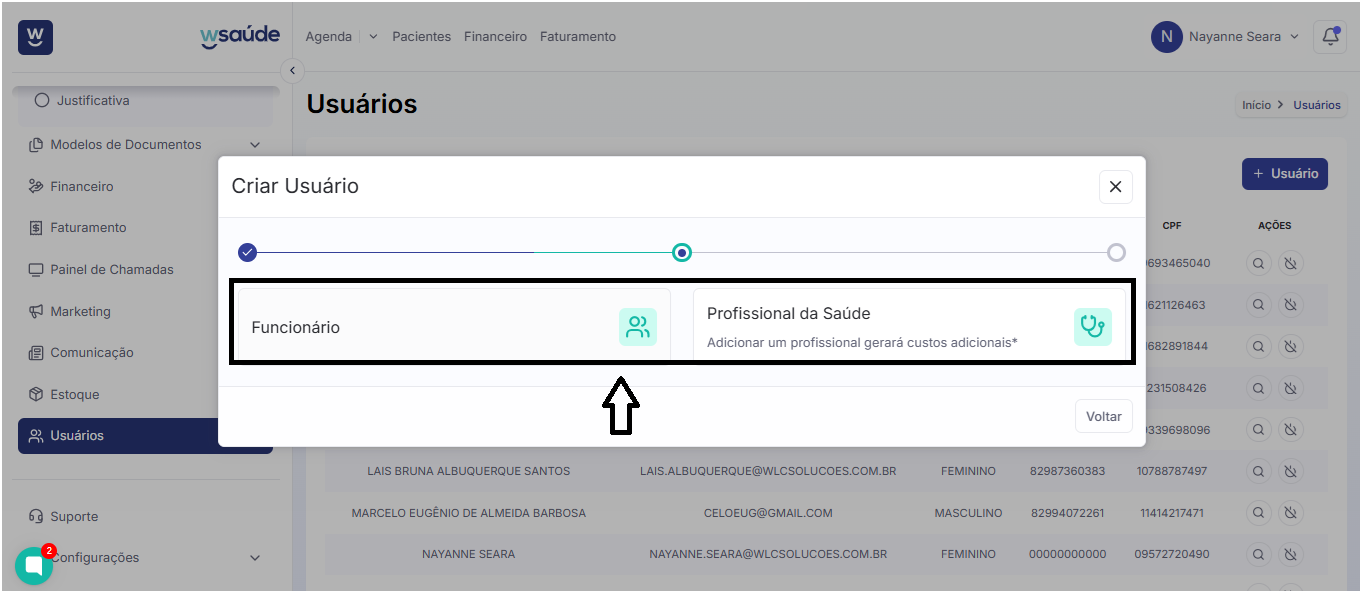Open the Pacientes menu in the top bar
This screenshot has width=1360, height=591.
coord(421,36)
